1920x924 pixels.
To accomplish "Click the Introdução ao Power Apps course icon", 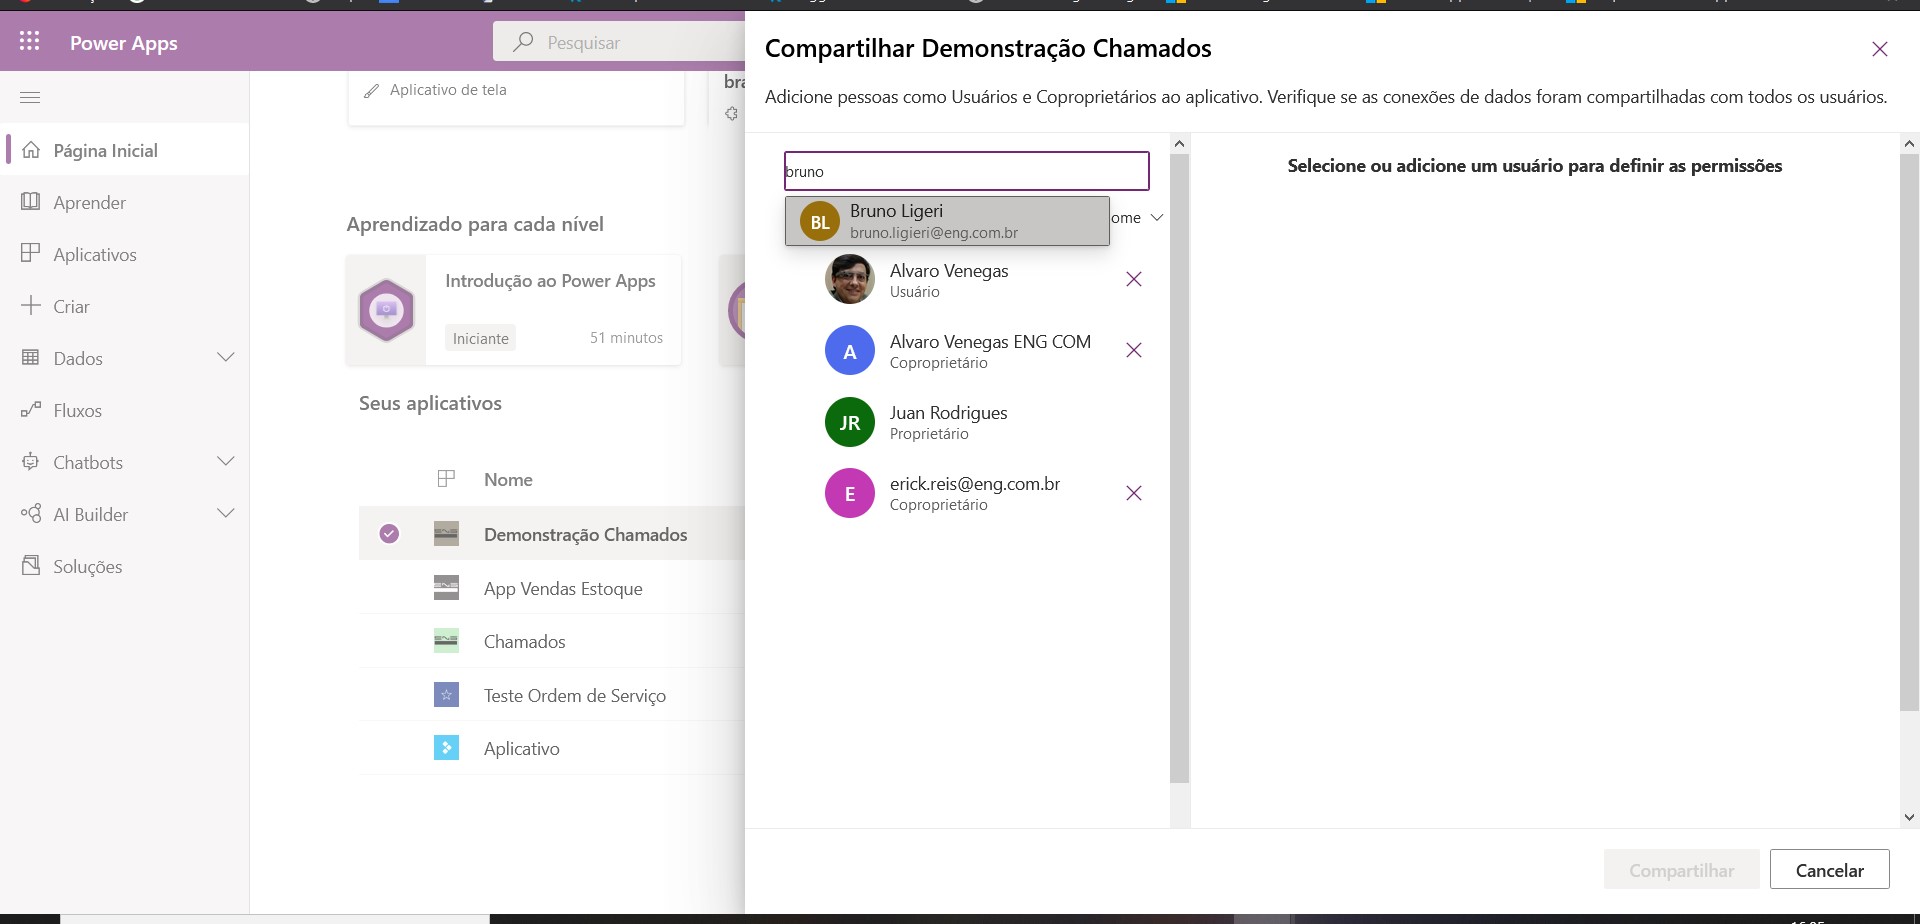I will 386,310.
